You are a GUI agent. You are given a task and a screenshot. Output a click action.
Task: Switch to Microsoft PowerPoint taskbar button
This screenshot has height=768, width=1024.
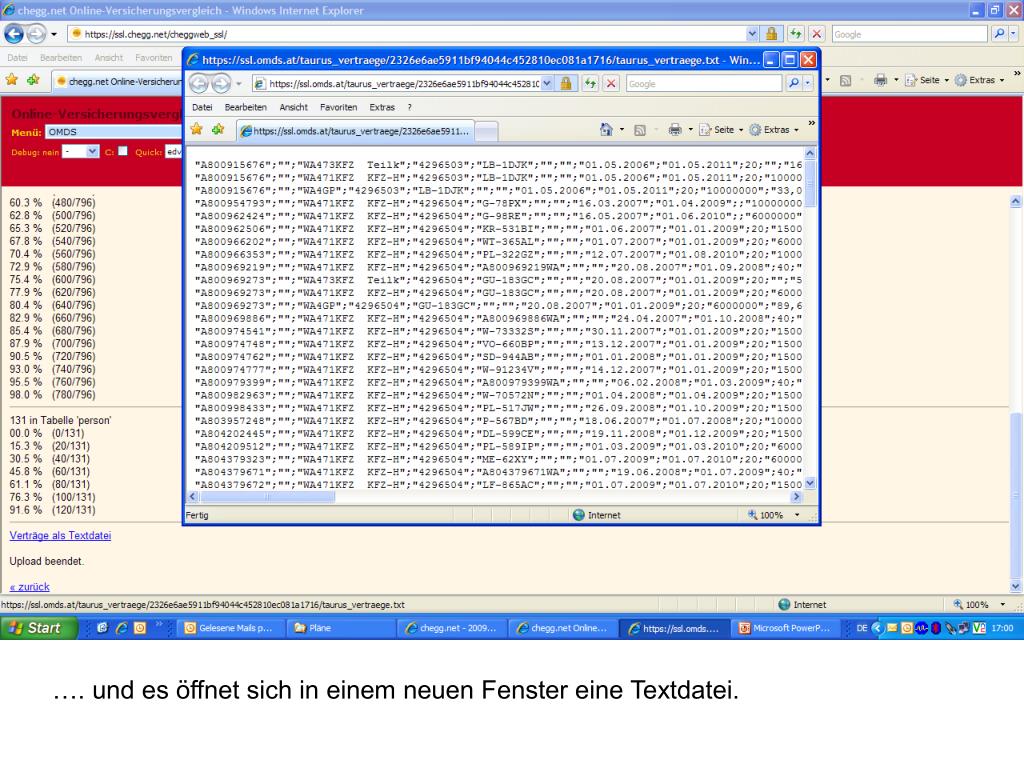pyautogui.click(x=784, y=628)
